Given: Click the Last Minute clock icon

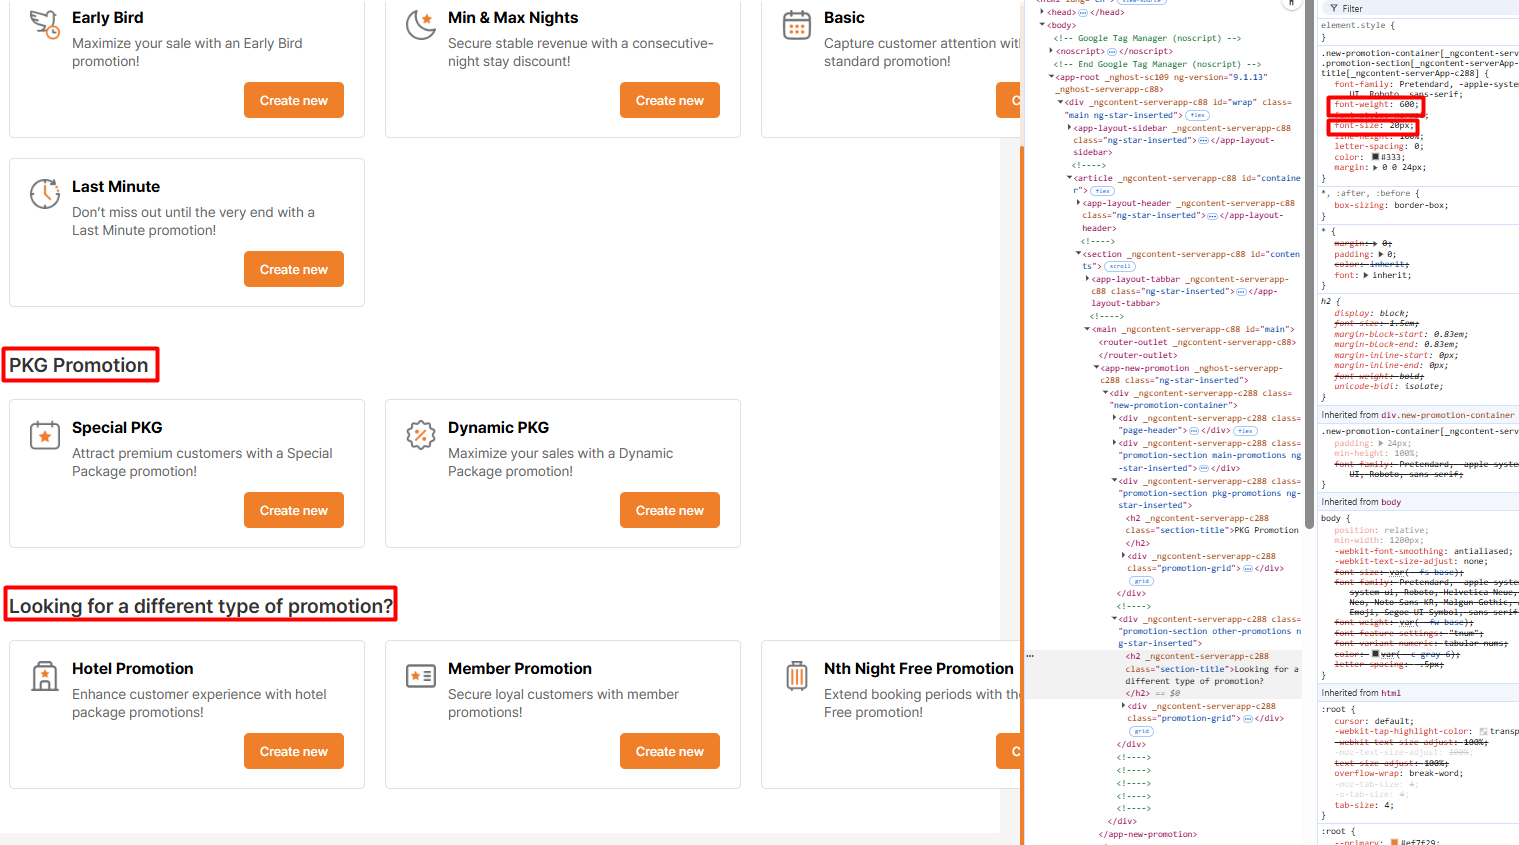Looking at the screenshot, I should click(x=44, y=193).
